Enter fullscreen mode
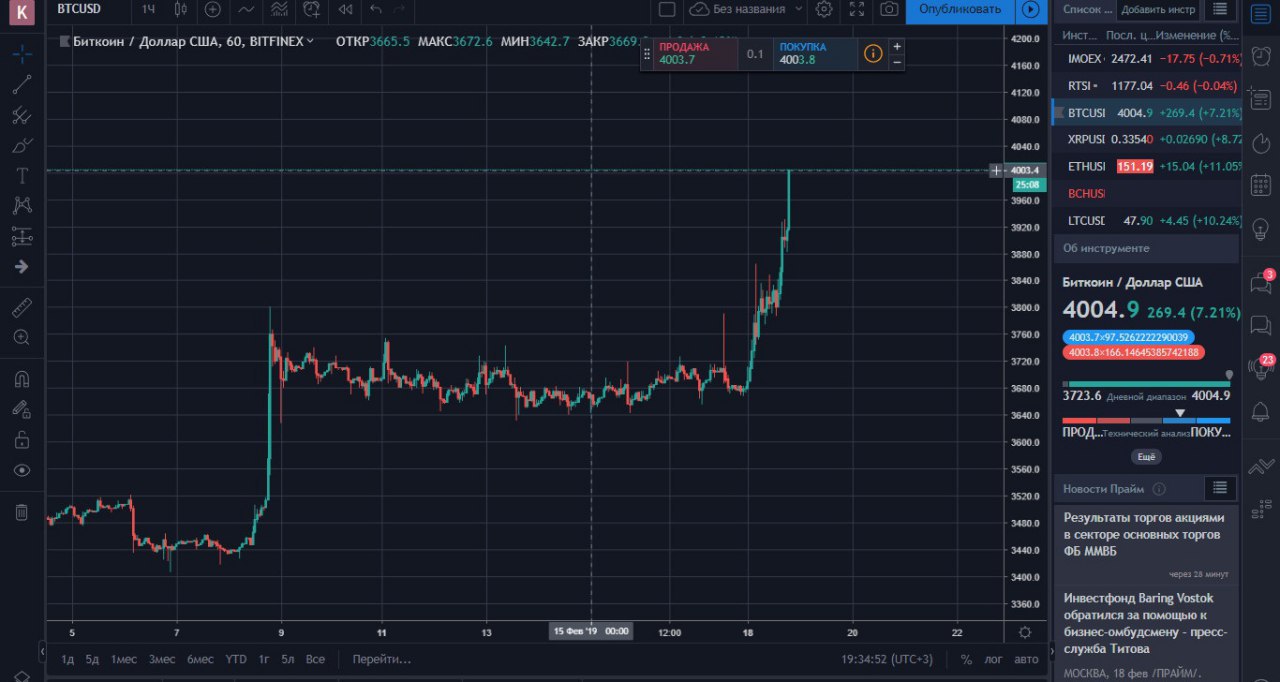The width and height of the screenshot is (1280, 682). click(x=857, y=9)
